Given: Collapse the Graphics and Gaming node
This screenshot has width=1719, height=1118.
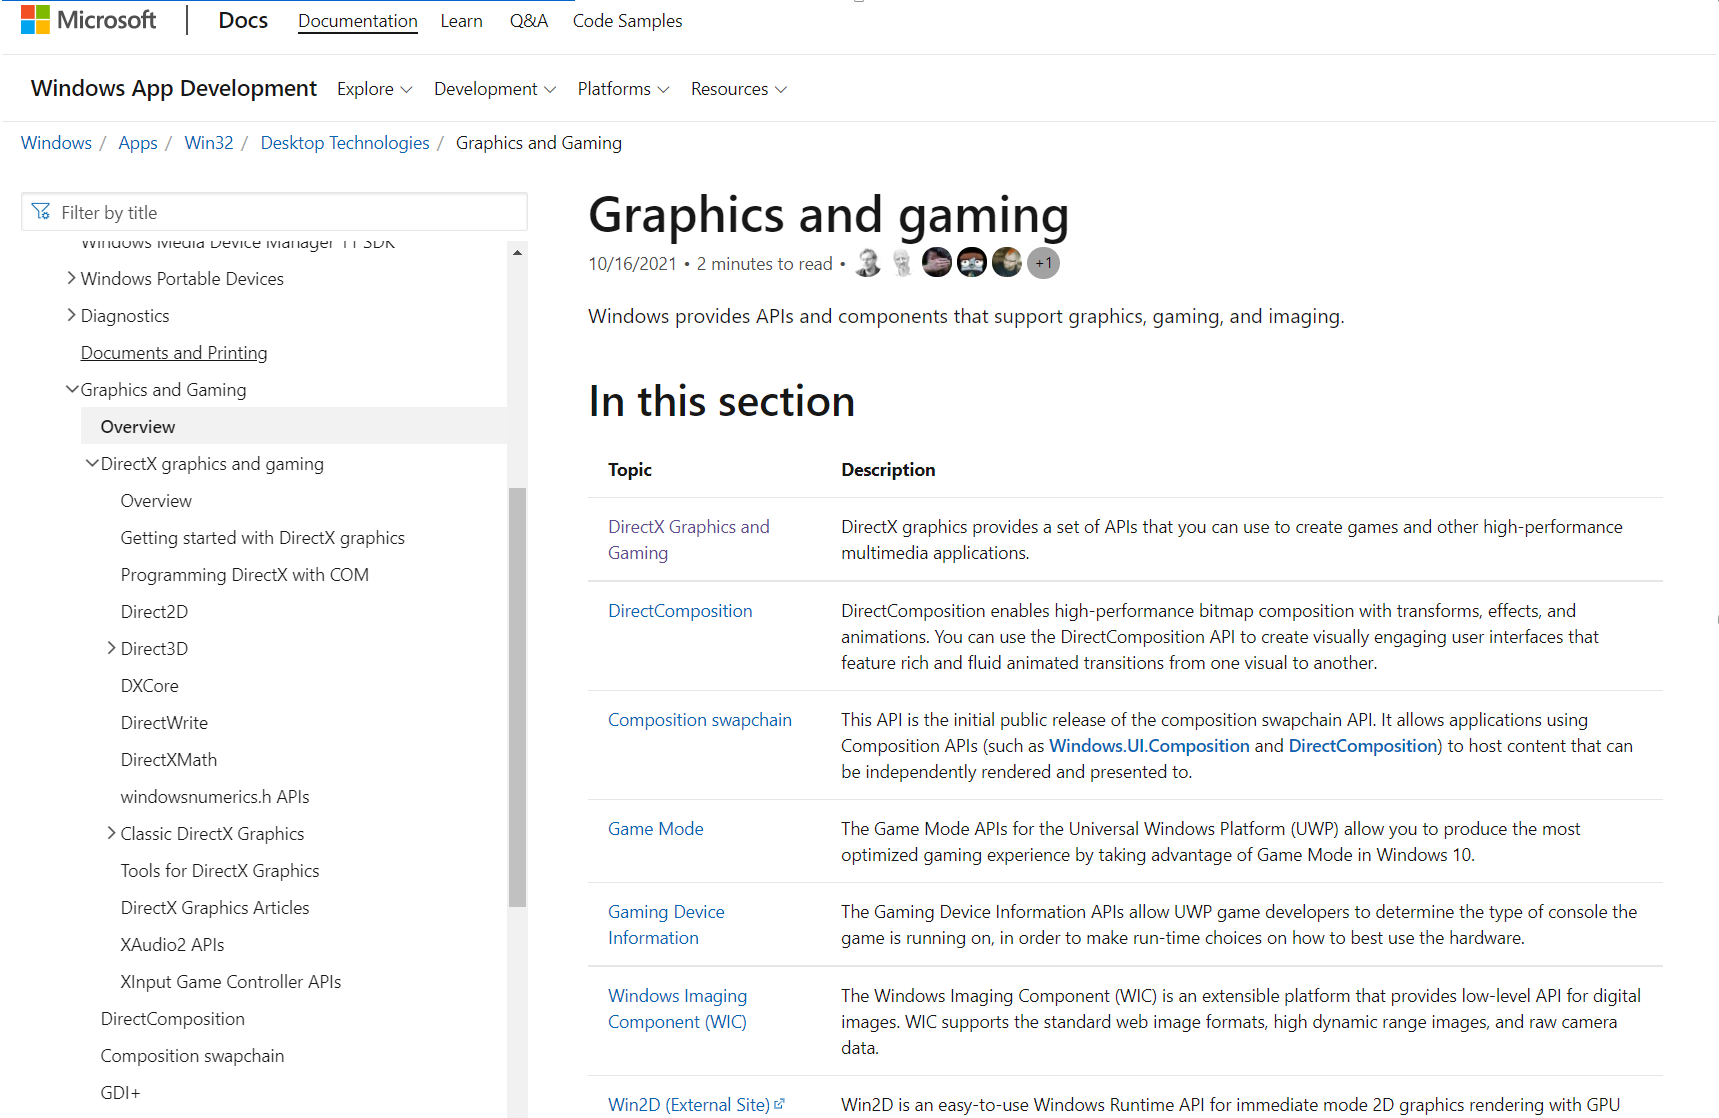Looking at the screenshot, I should click(x=71, y=389).
